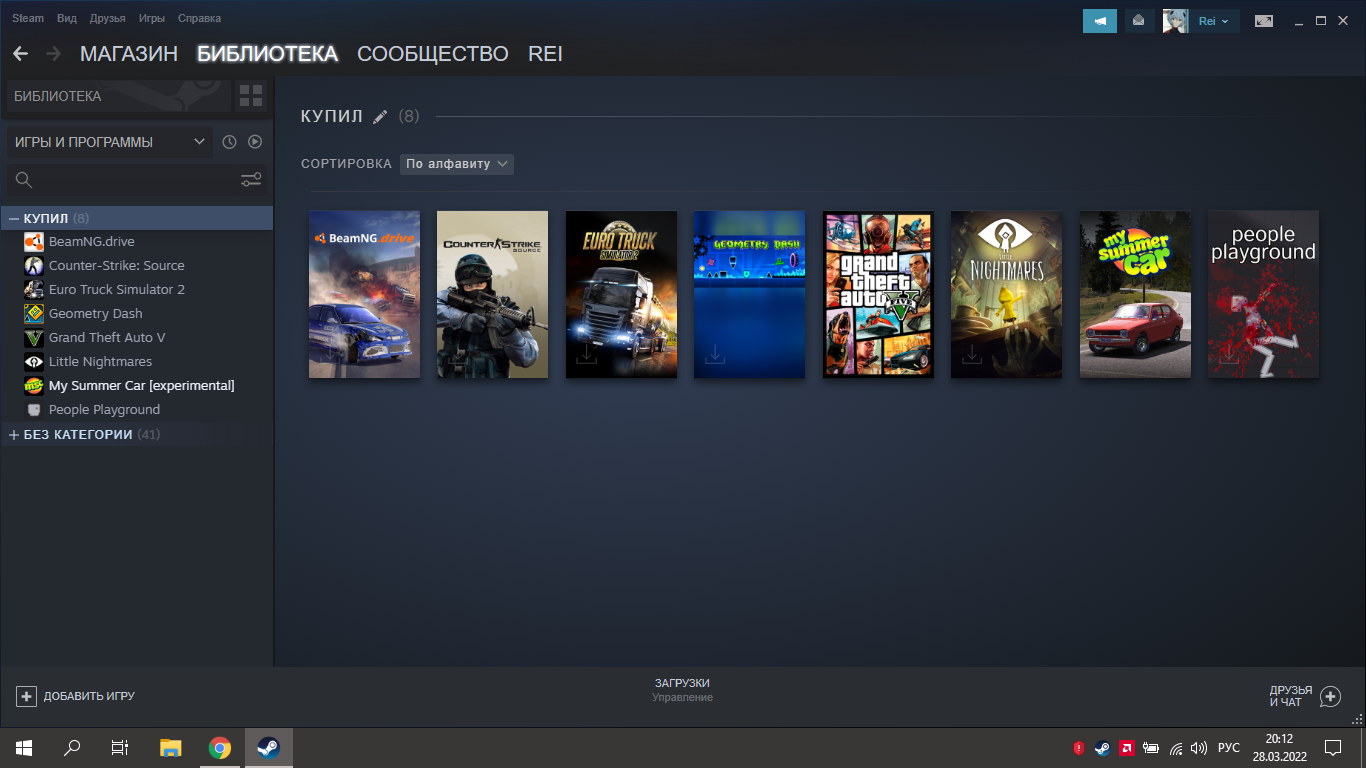Select Counter-Strike Source cover art
Image resolution: width=1366 pixels, height=768 pixels.
point(493,294)
